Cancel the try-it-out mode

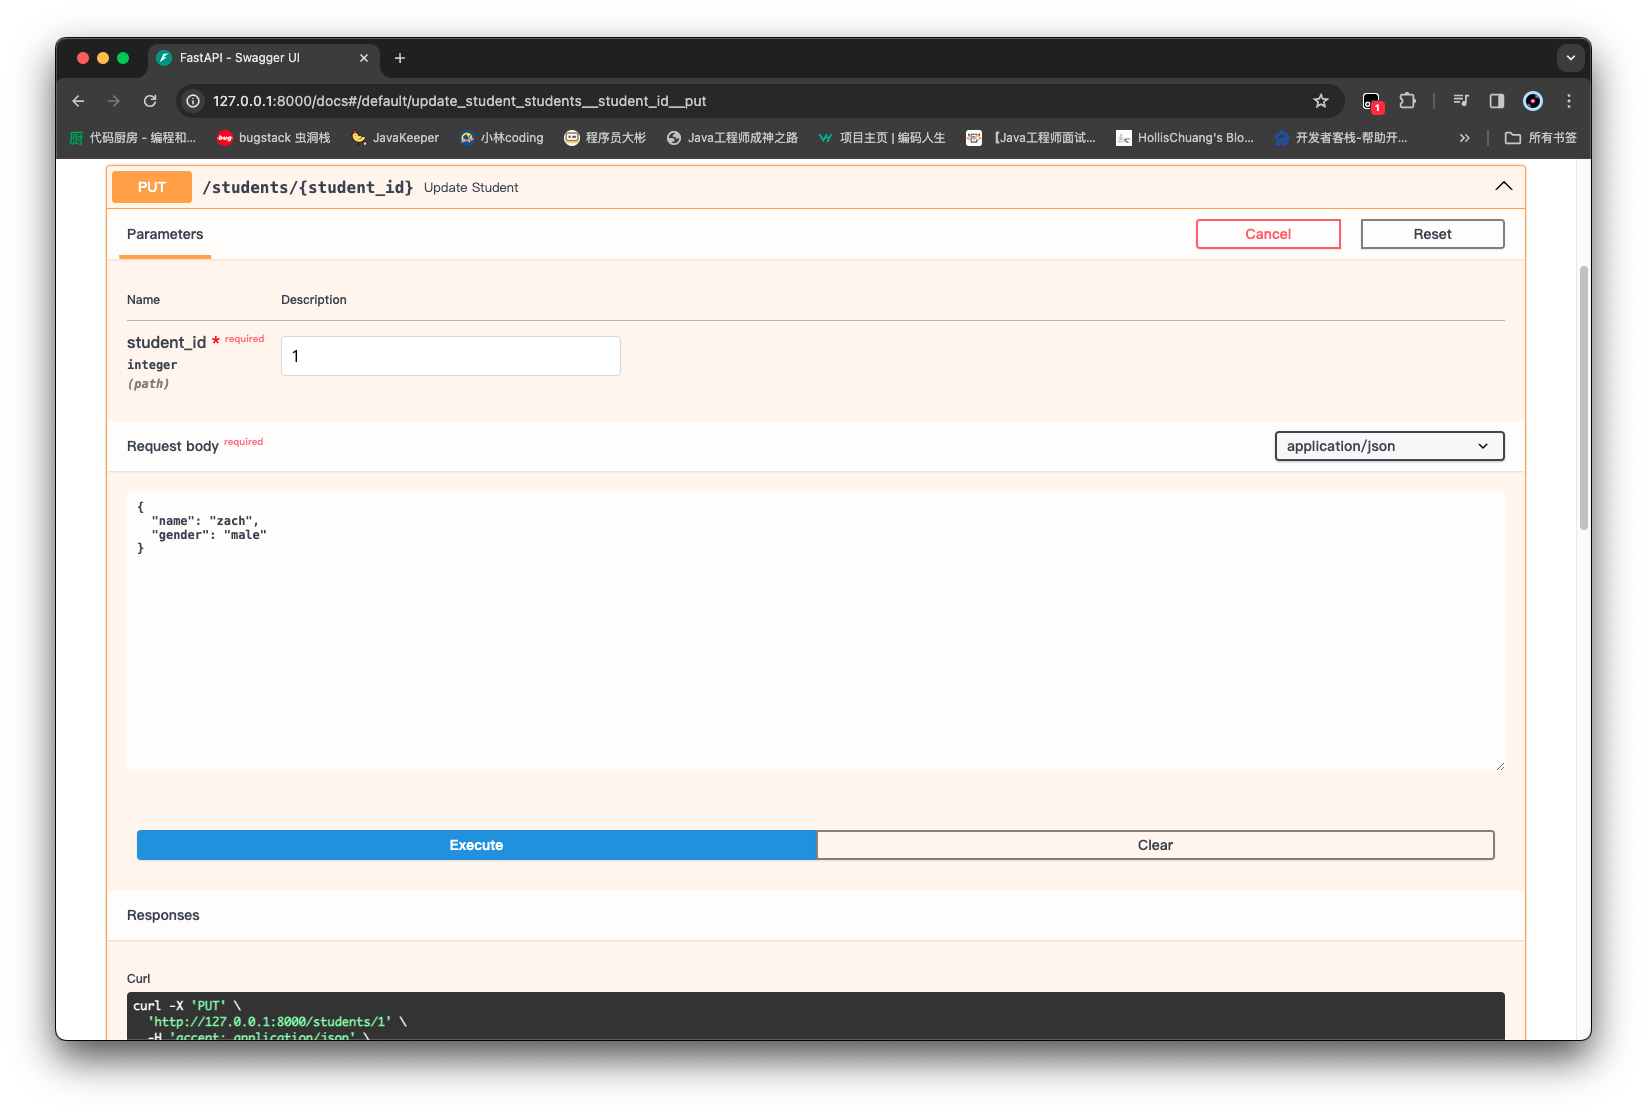1268,234
